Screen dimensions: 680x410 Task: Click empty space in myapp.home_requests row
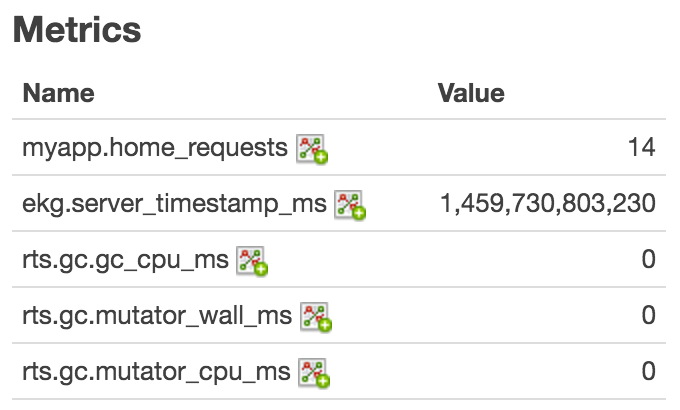[470, 148]
